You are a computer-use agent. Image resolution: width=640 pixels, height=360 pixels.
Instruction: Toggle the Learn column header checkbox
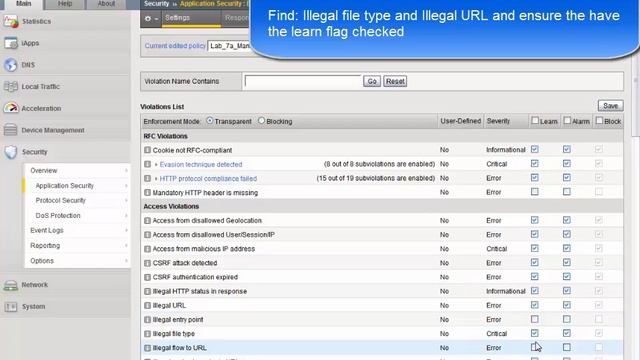(x=535, y=121)
